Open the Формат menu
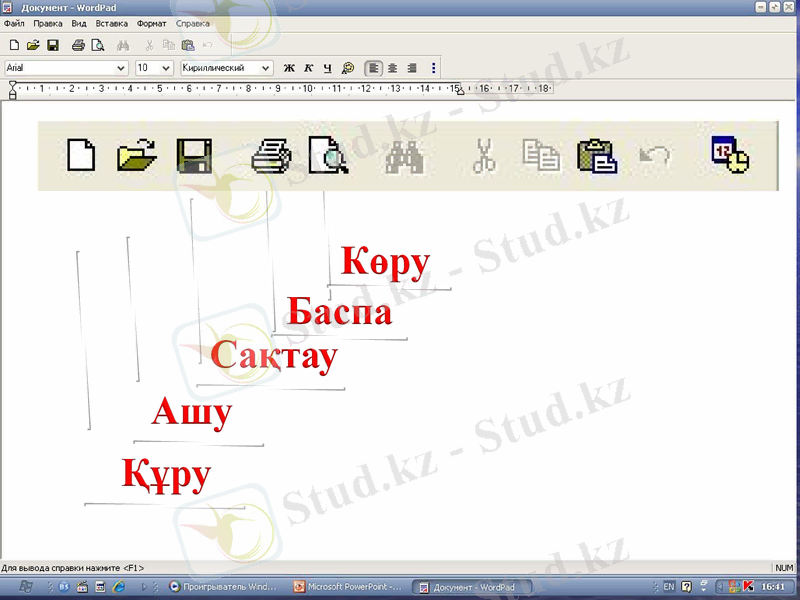 click(151, 22)
